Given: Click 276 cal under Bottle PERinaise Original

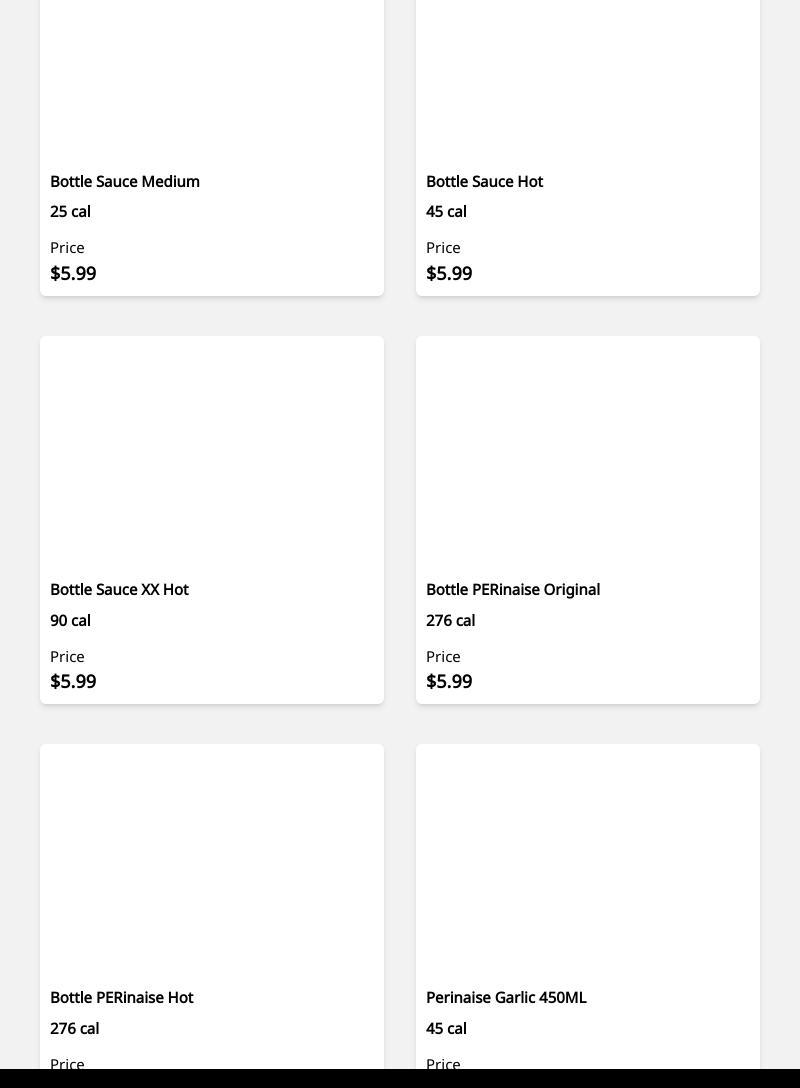Looking at the screenshot, I should click(x=450, y=620).
